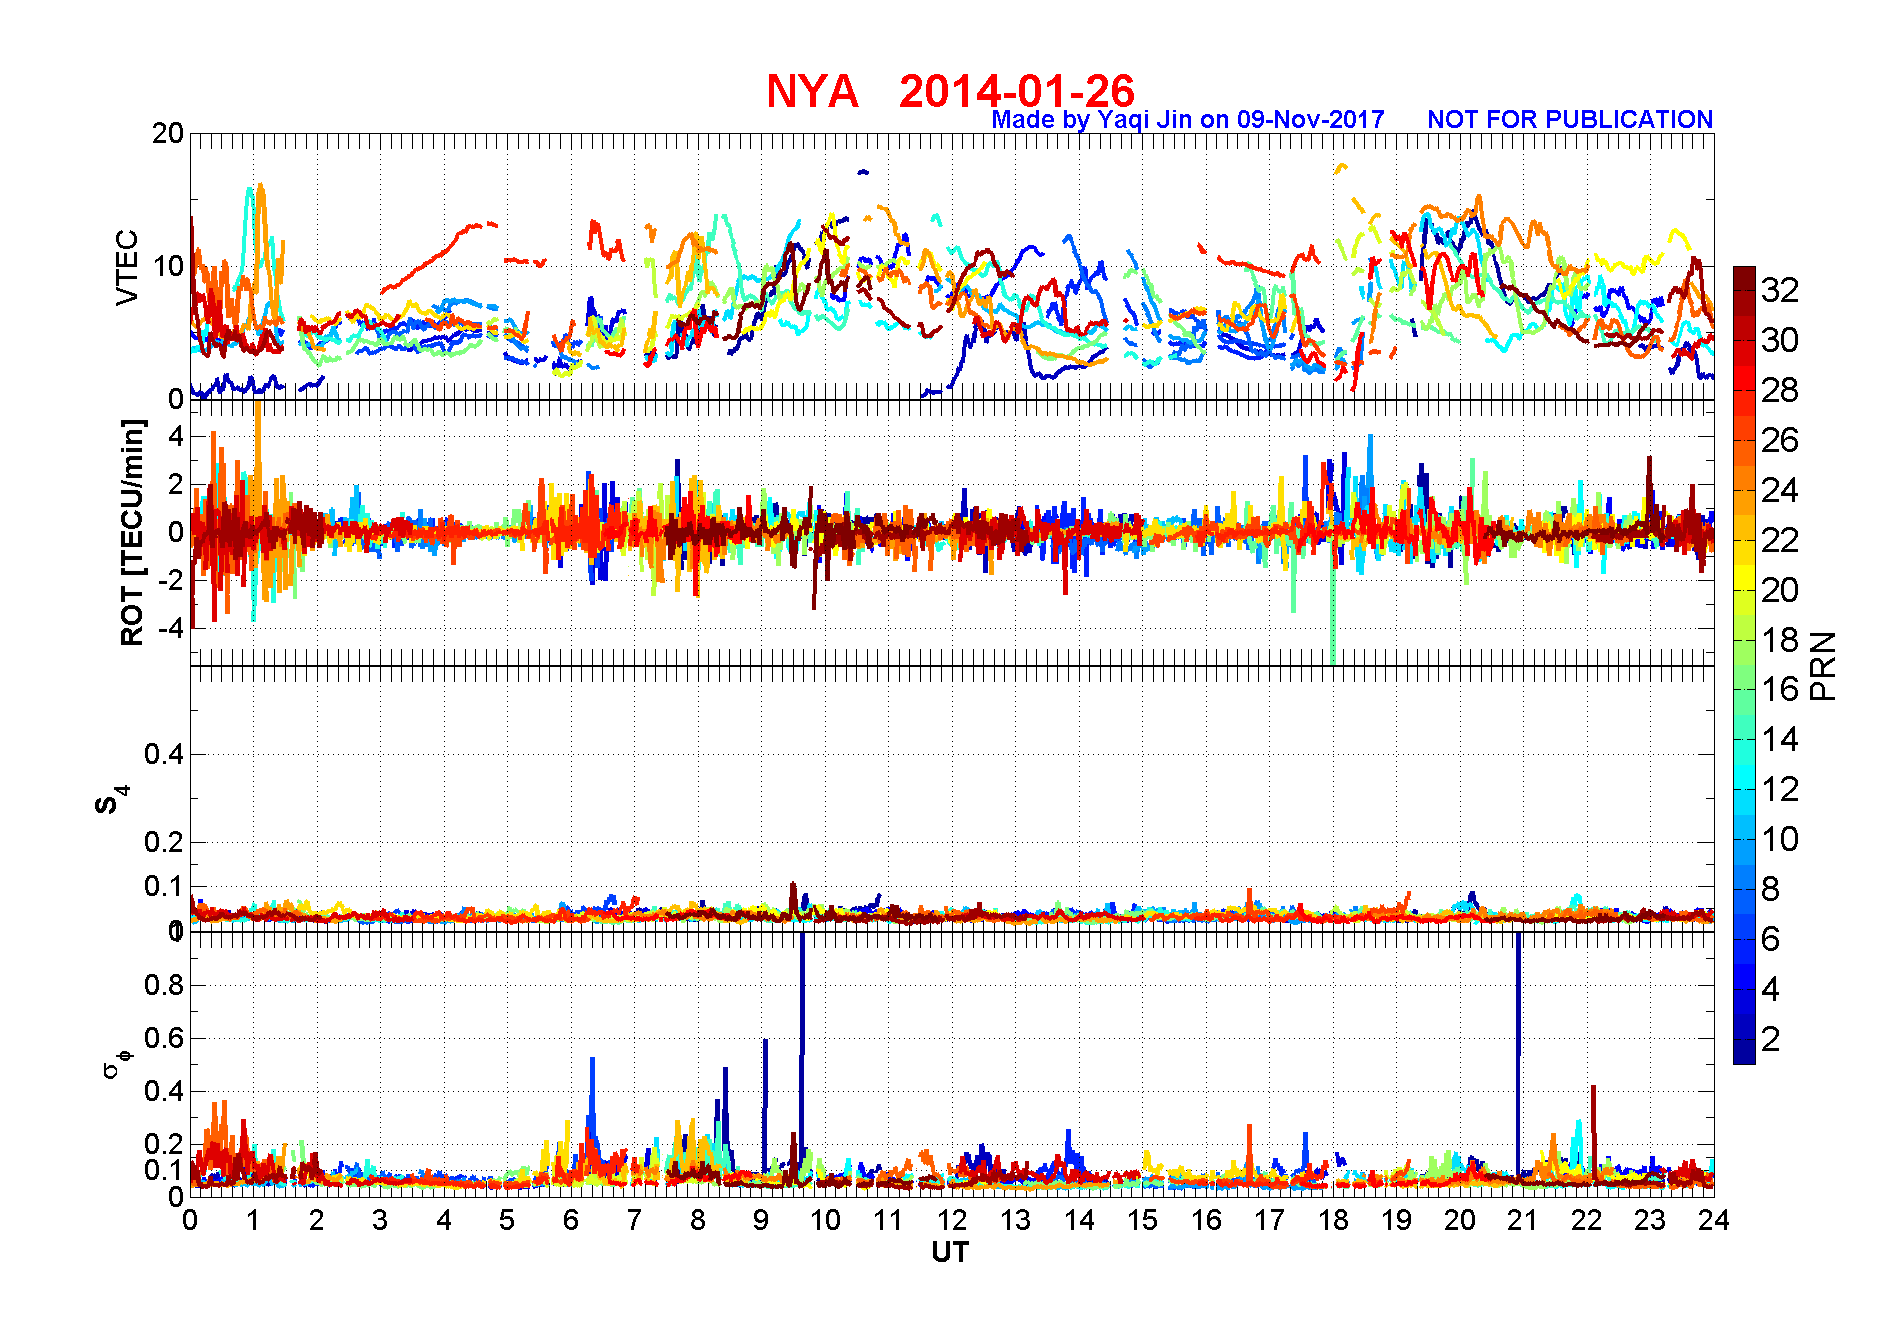The width and height of the screenshot is (1904, 1330).
Task: Select the PRN colorbar tick label "10"
Action: point(1780,839)
